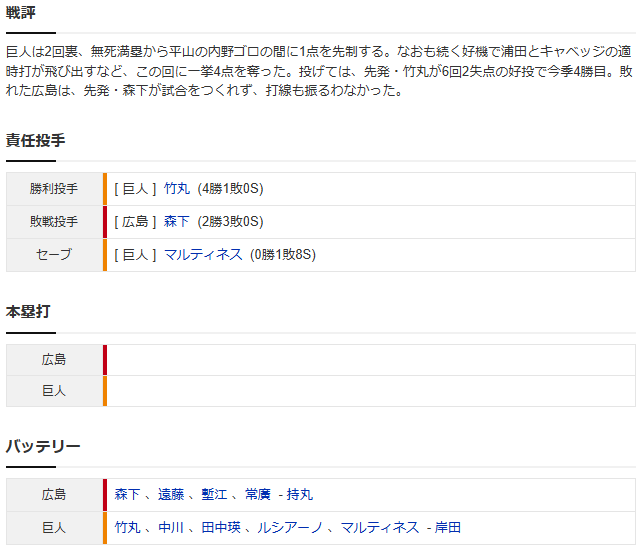Click [ 巨人 ] team tag in セーブ row
Viewport: 640px width, 549px height.
[x=135, y=255]
